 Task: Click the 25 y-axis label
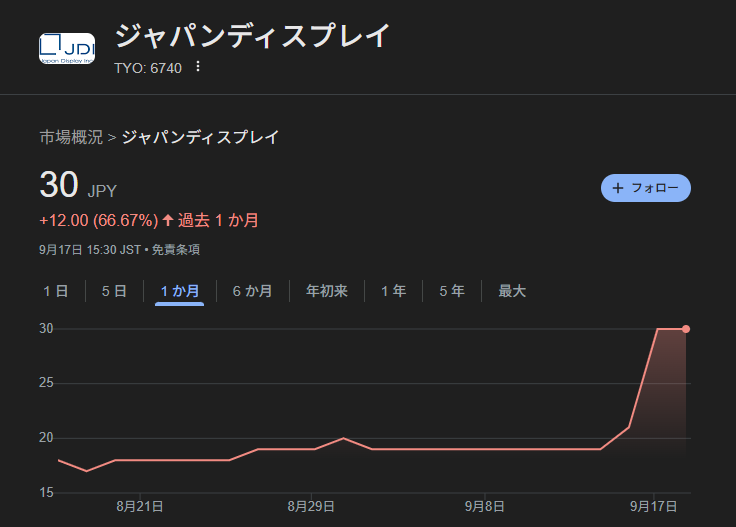pyautogui.click(x=46, y=383)
